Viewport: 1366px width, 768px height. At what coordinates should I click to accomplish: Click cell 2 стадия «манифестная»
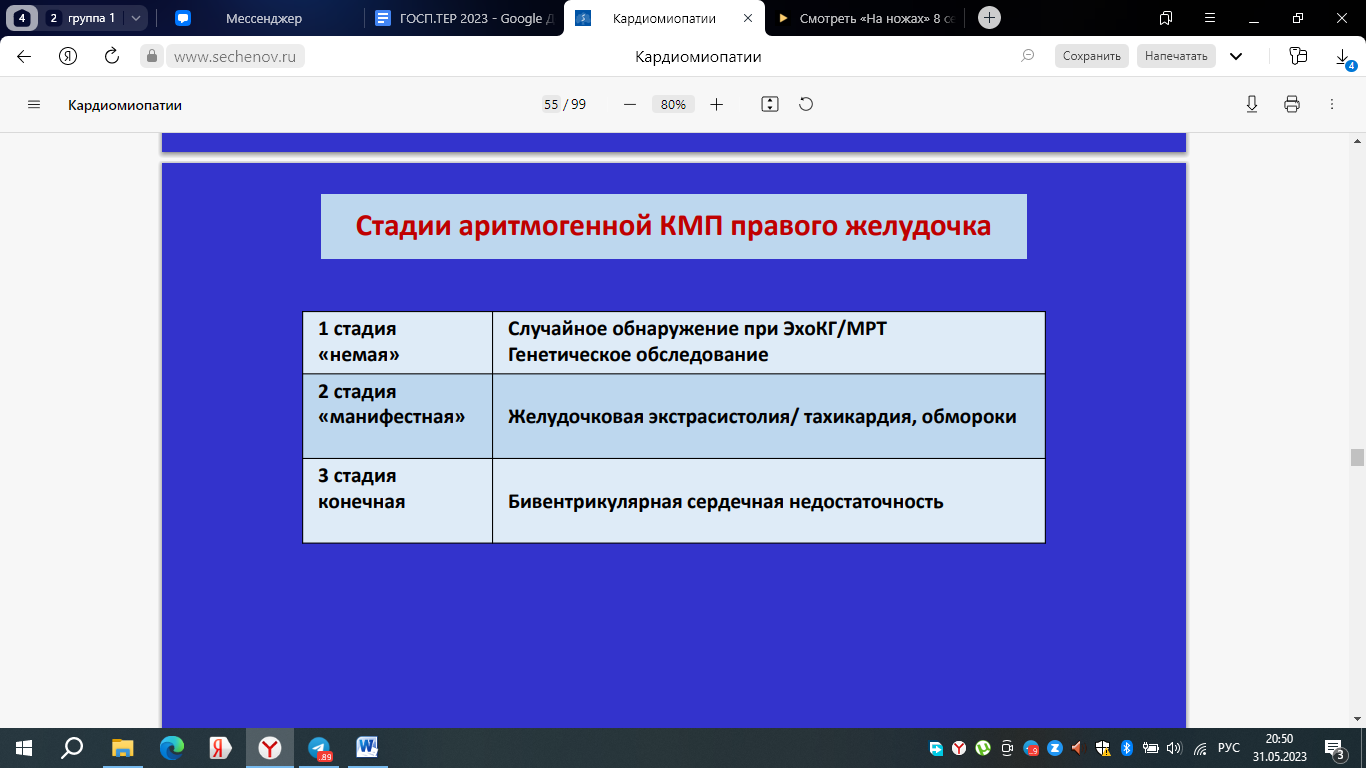coord(397,416)
